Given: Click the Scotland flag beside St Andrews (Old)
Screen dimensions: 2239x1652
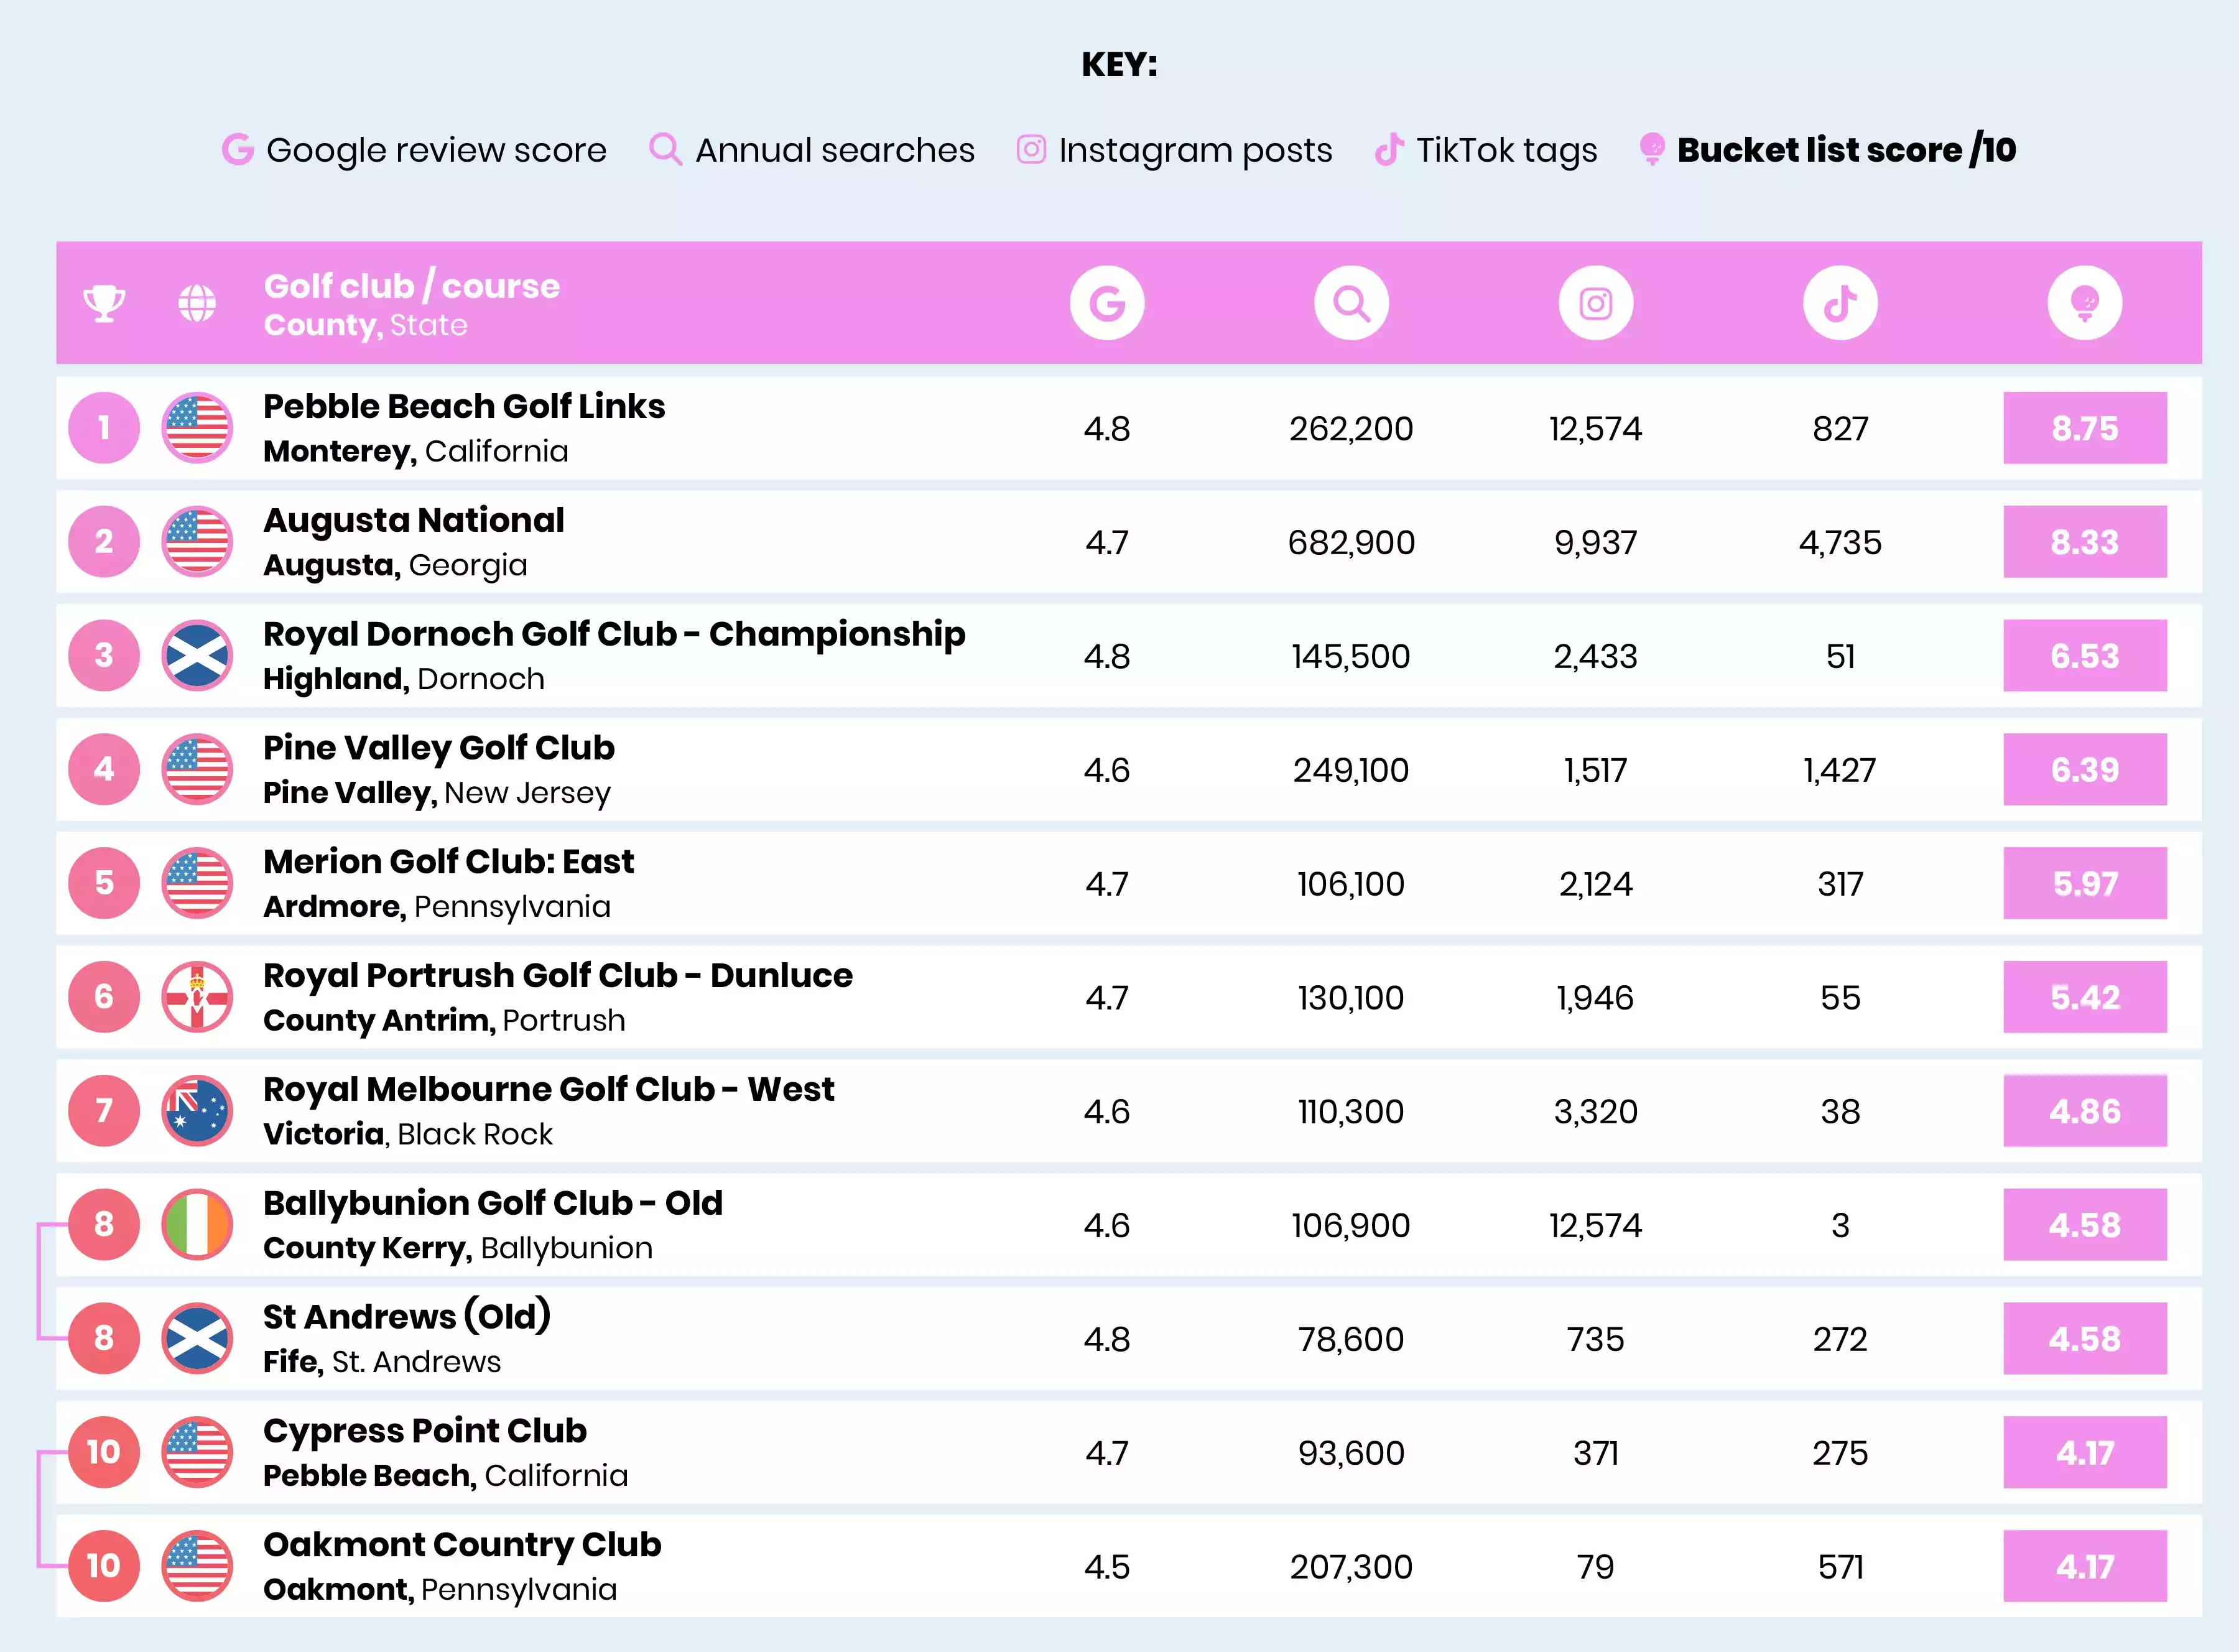Looking at the screenshot, I should coord(197,1338).
